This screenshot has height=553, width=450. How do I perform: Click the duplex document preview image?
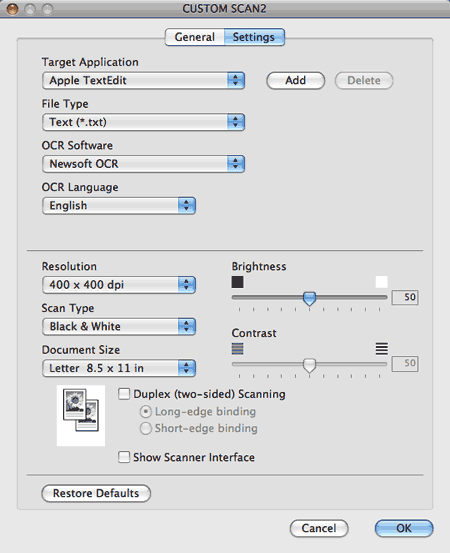click(x=81, y=415)
